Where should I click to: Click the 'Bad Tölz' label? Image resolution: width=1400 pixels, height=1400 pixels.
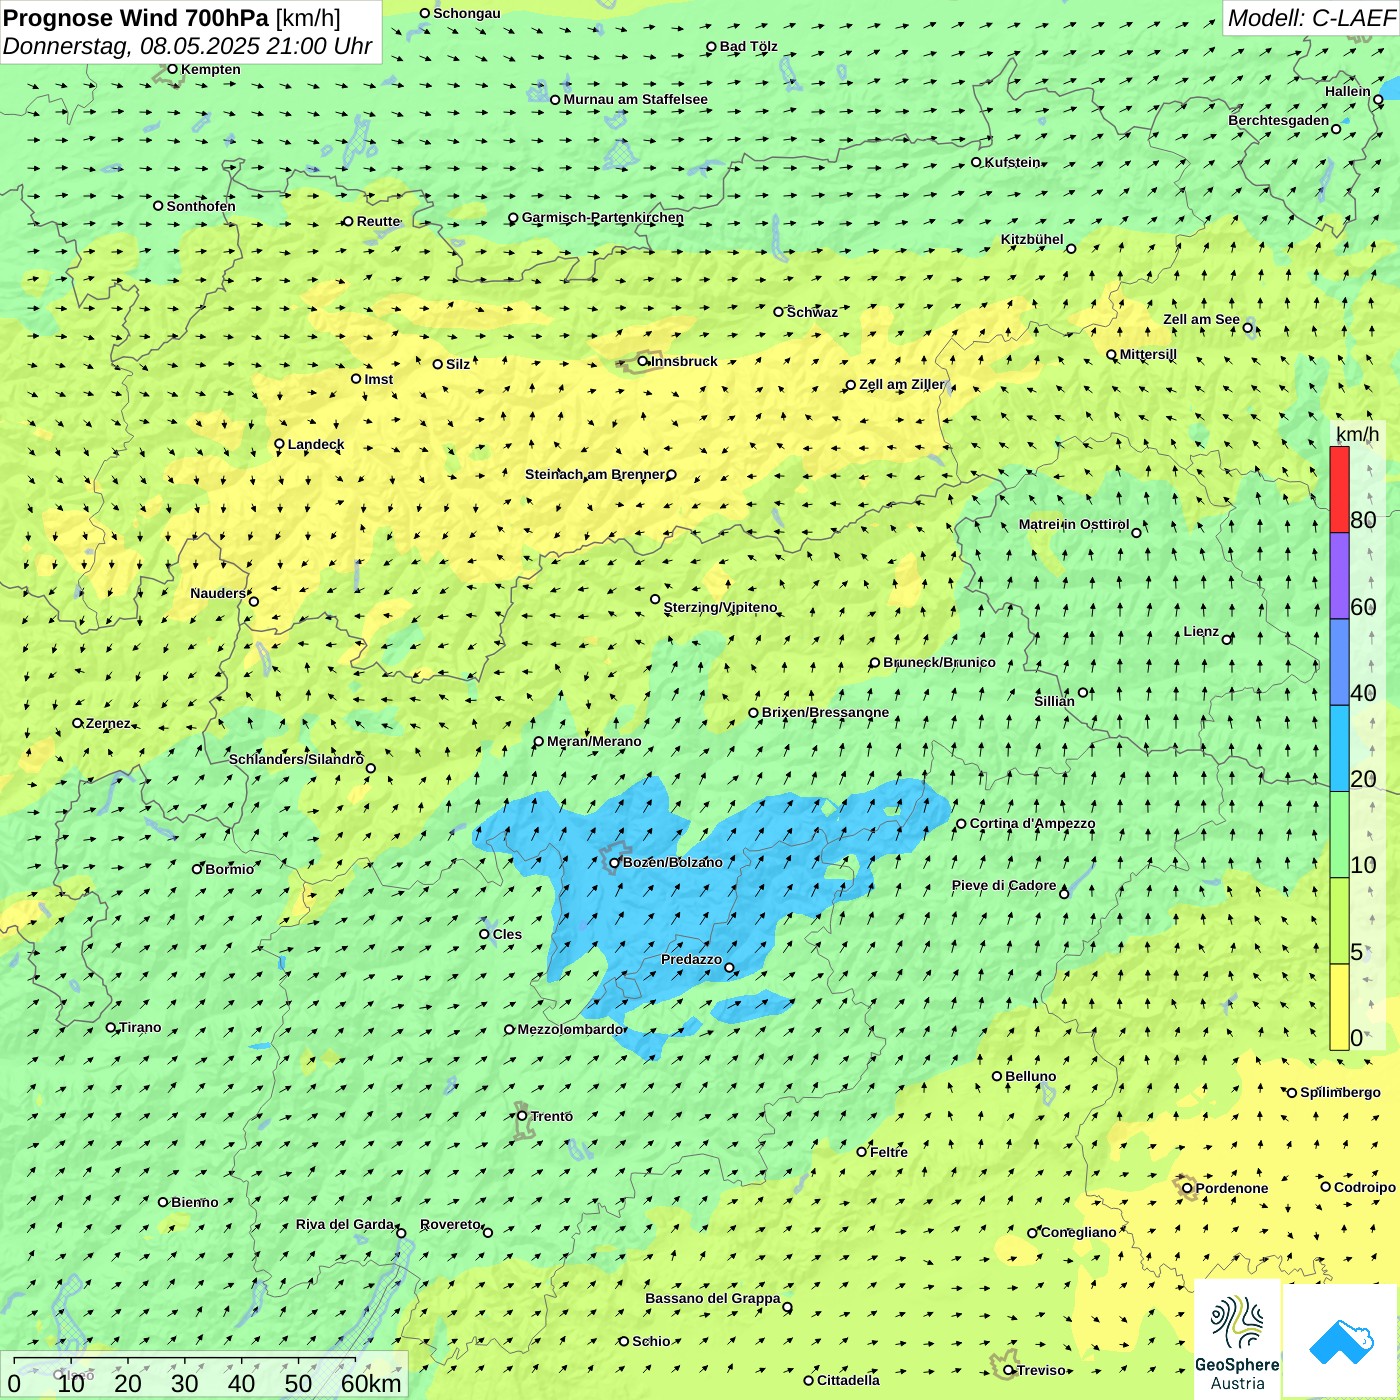point(748,46)
